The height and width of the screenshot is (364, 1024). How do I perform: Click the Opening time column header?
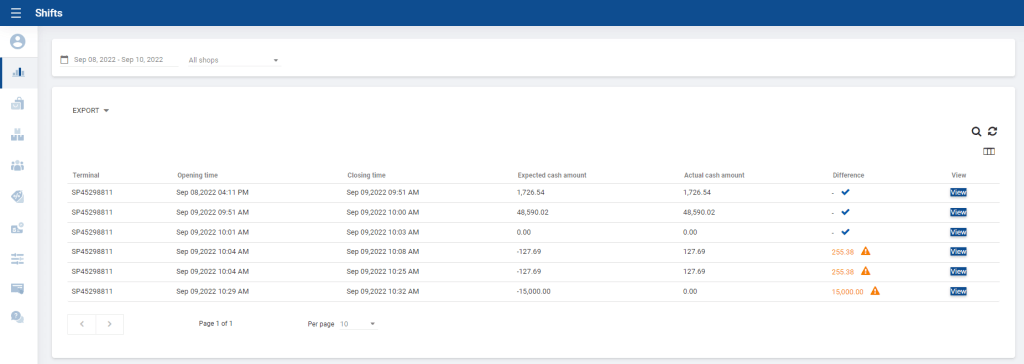[197, 175]
